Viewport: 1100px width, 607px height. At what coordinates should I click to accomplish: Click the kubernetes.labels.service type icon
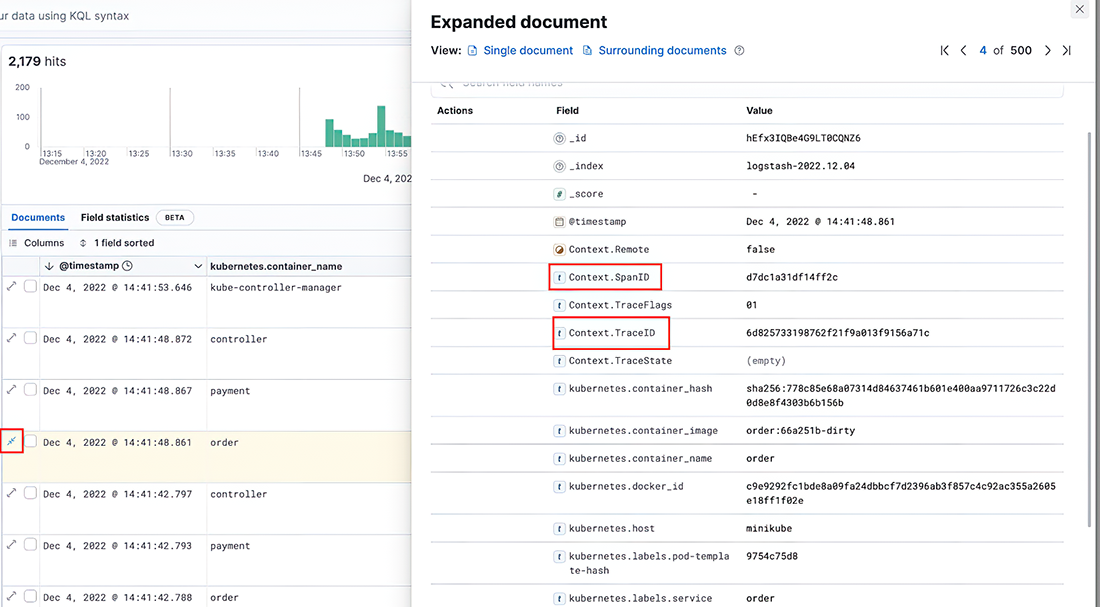[x=559, y=599]
